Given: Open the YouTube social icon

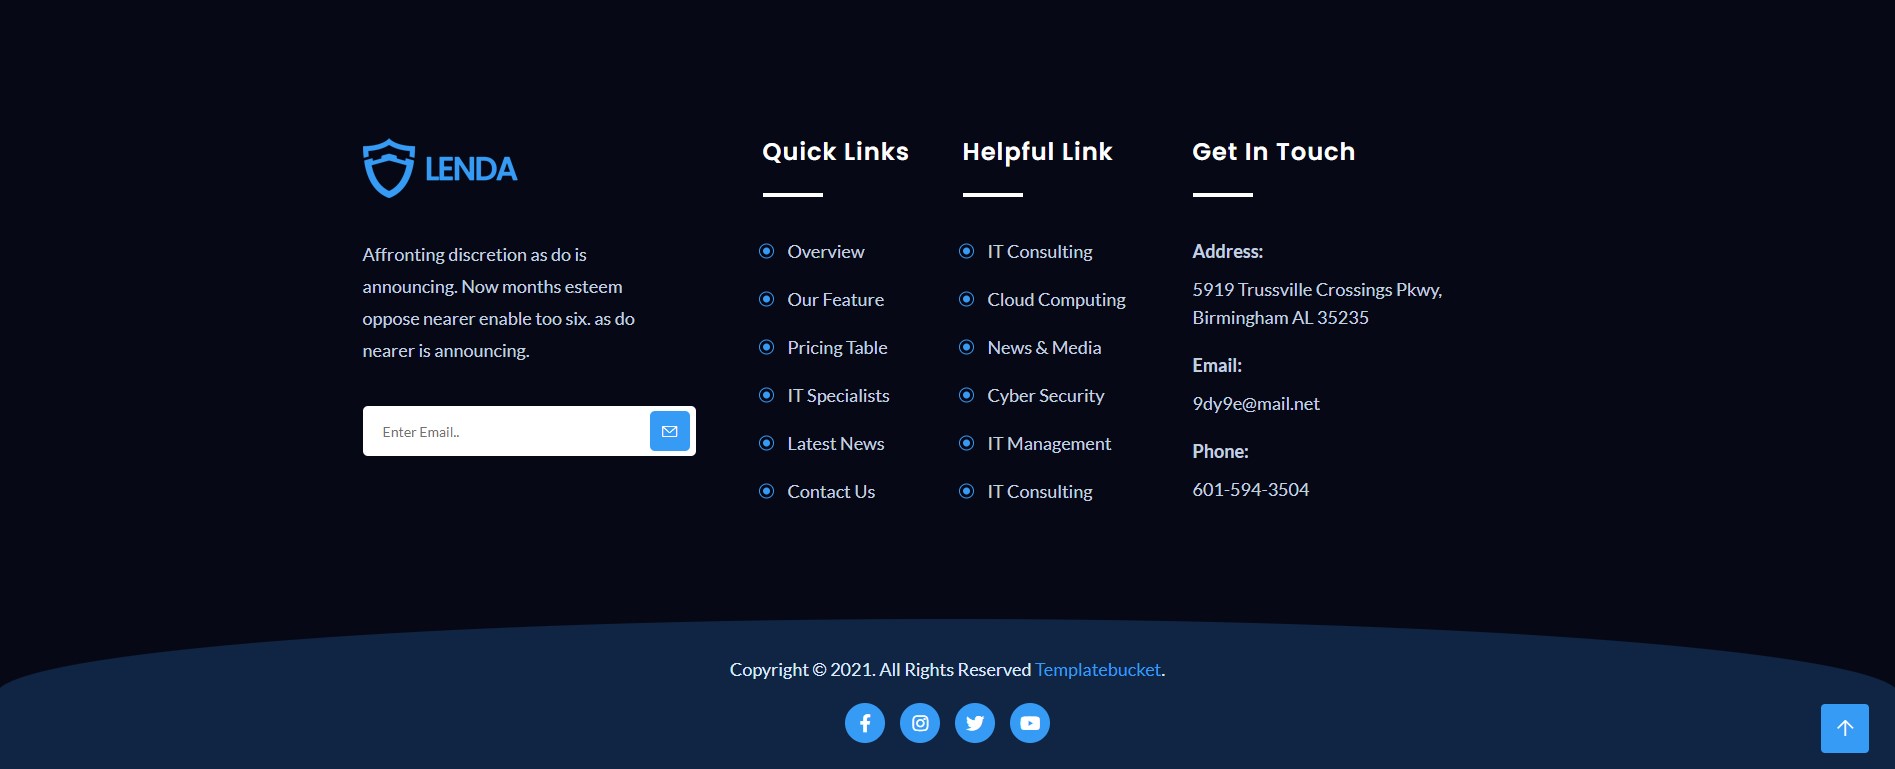Looking at the screenshot, I should tap(1030, 723).
